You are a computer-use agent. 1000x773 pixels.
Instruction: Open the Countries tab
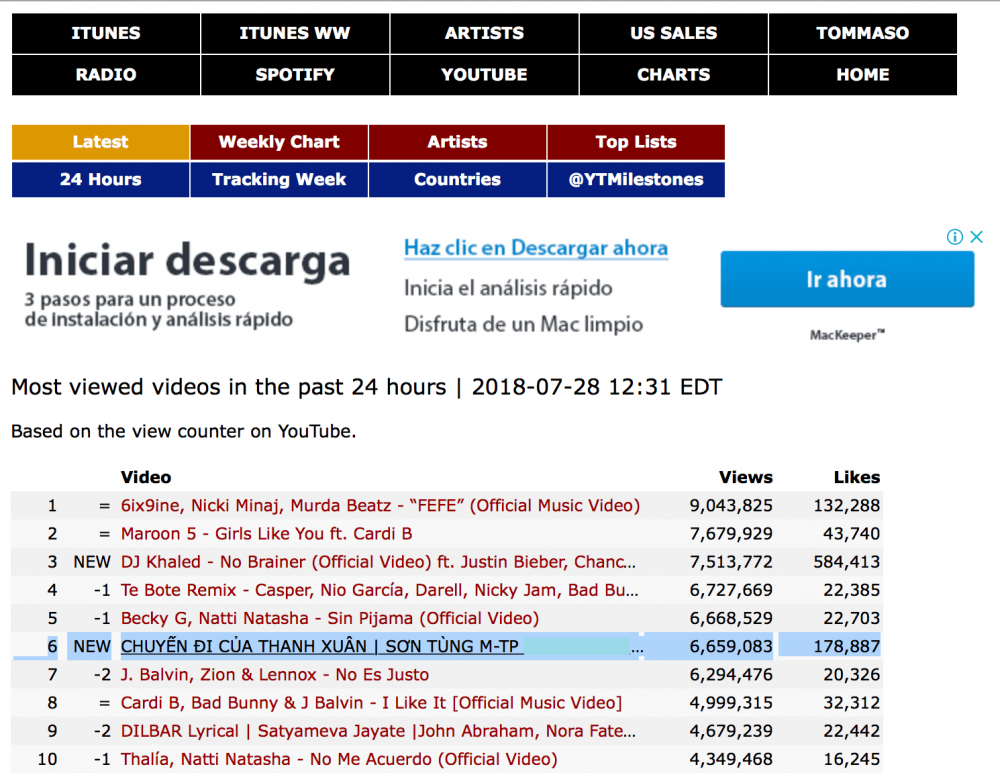click(x=457, y=180)
